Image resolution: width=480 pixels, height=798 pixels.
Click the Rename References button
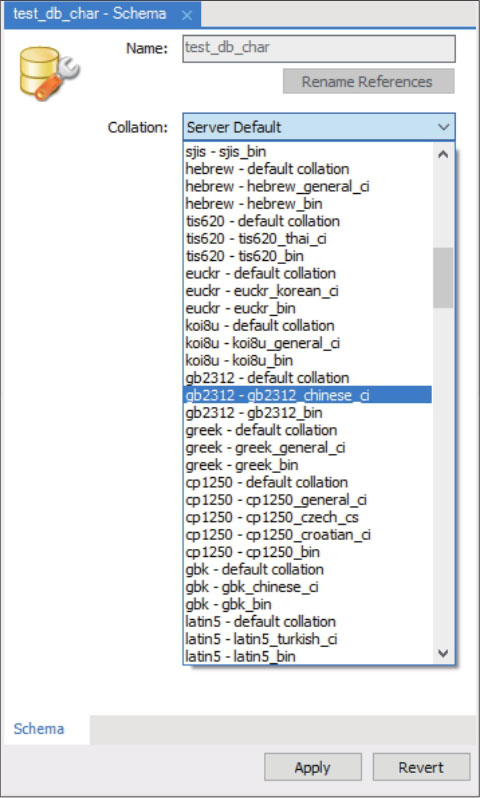tap(369, 81)
